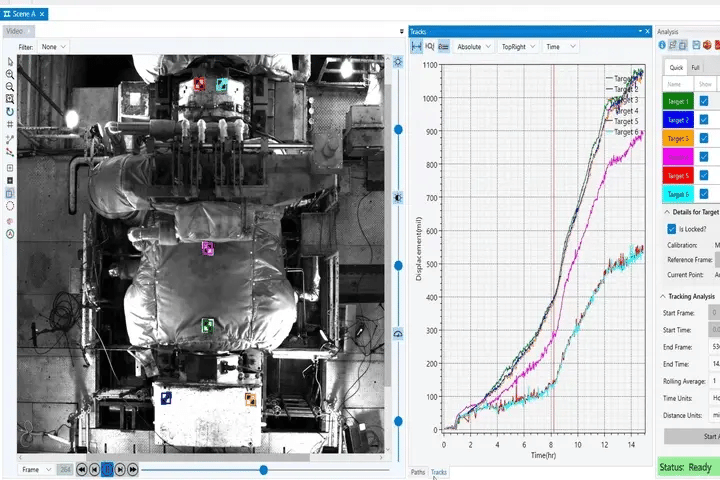The width and height of the screenshot is (720, 480).
Task: Click the brightness sun icon
Action: pos(398,62)
